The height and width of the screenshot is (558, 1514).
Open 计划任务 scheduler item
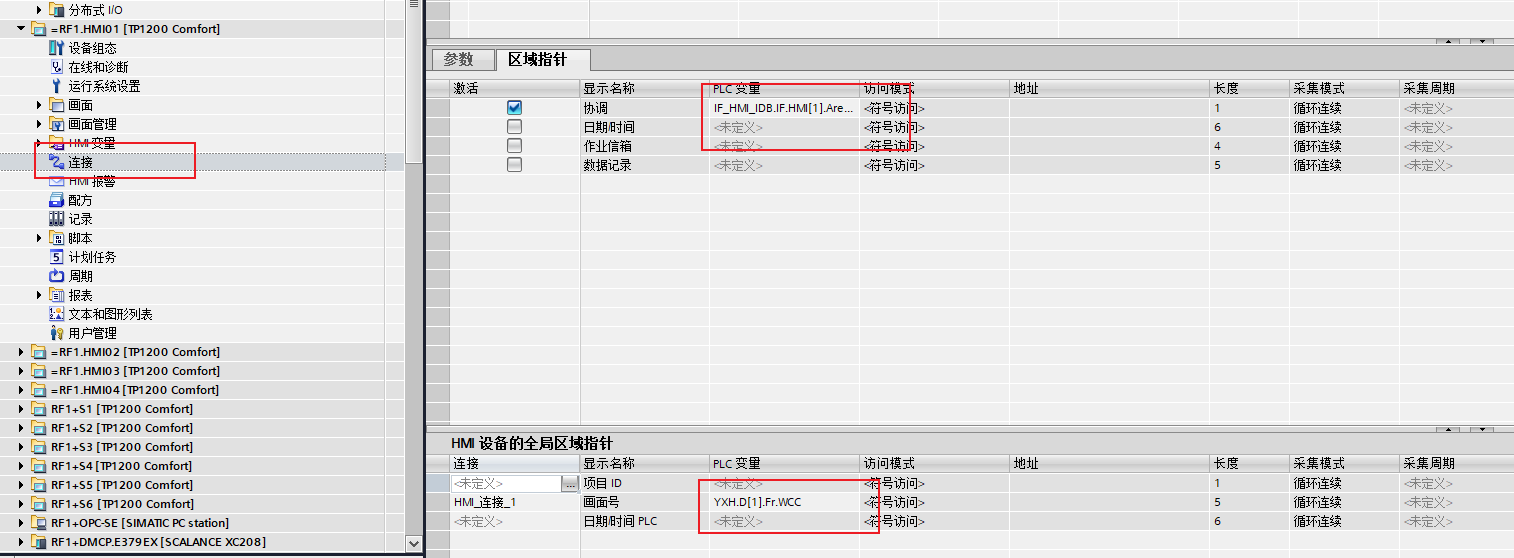tap(92, 257)
